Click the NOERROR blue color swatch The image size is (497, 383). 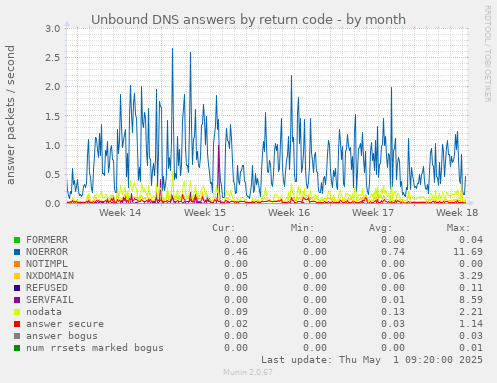click(x=17, y=252)
